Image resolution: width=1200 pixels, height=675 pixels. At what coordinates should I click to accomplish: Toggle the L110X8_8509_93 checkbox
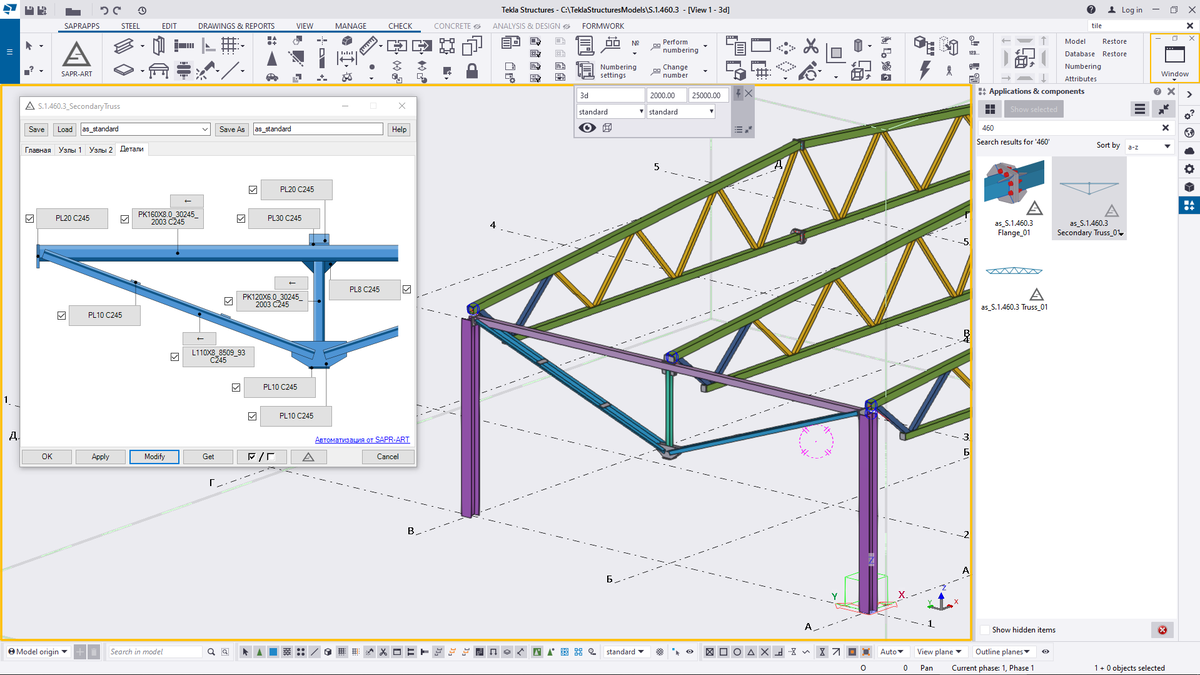175,355
